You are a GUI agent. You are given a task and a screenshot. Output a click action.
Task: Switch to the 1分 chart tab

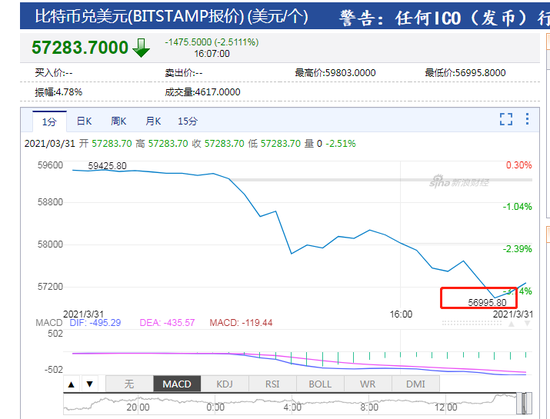click(49, 122)
